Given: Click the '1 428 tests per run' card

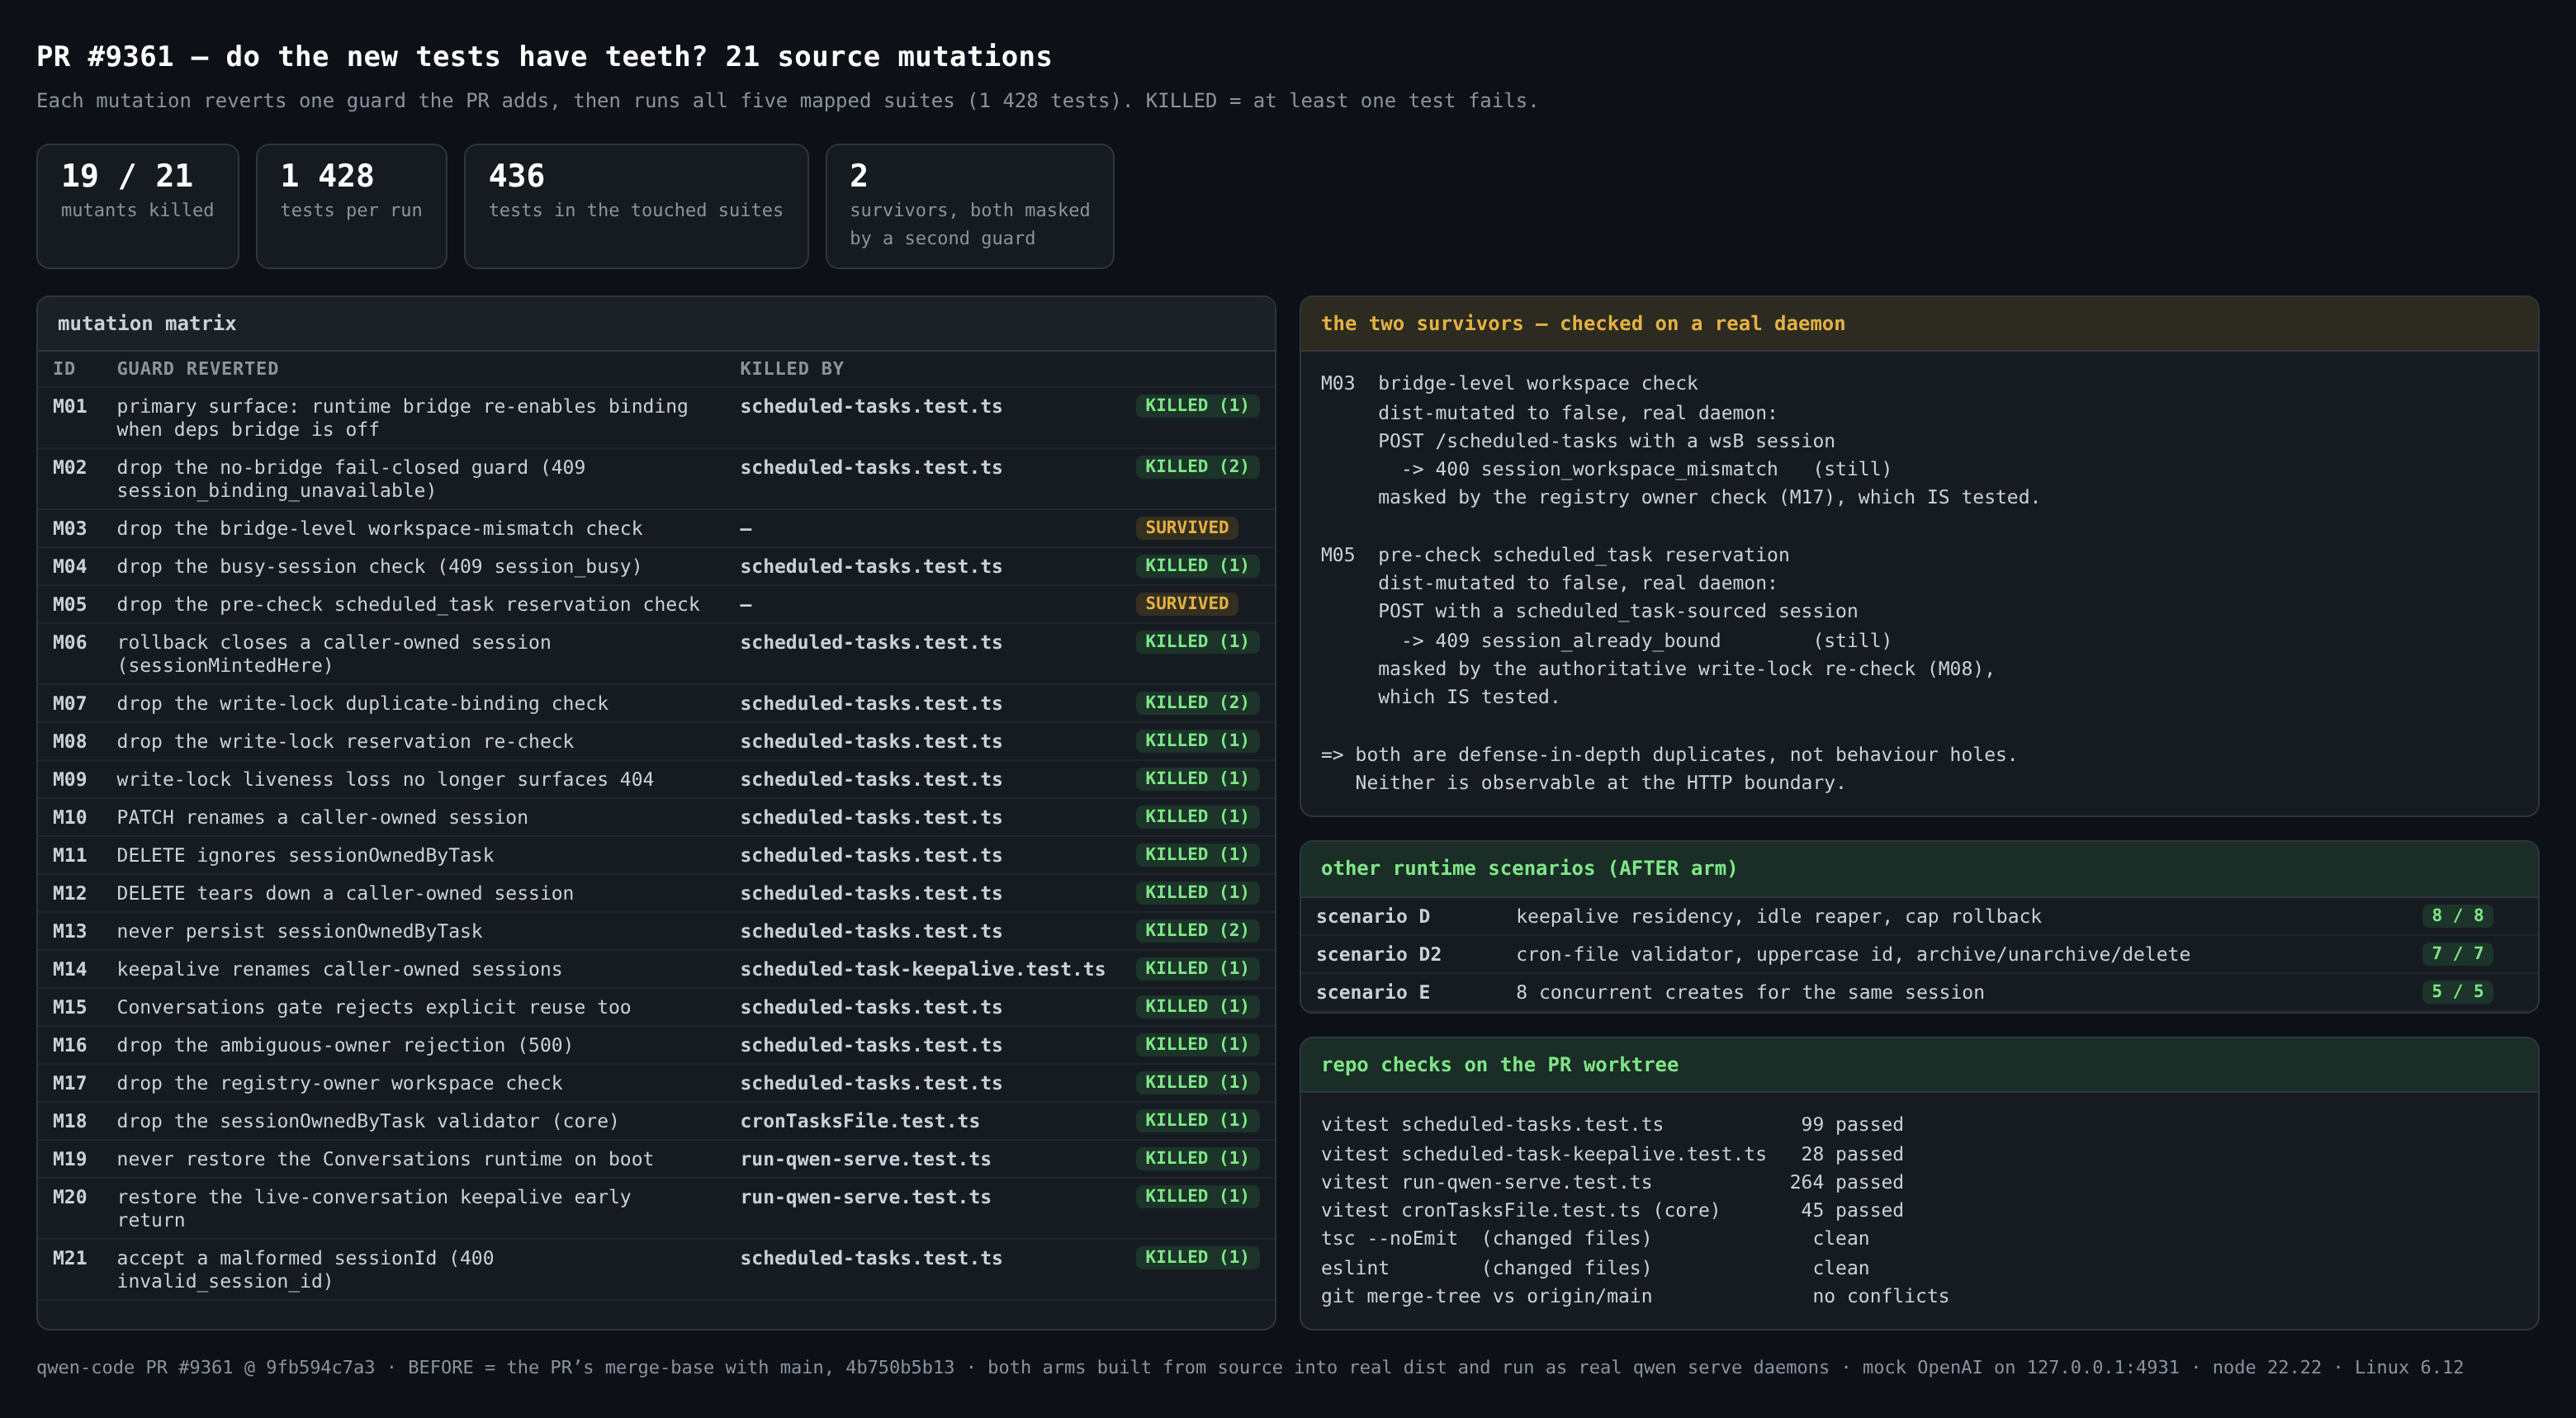Looking at the screenshot, I should point(351,206).
